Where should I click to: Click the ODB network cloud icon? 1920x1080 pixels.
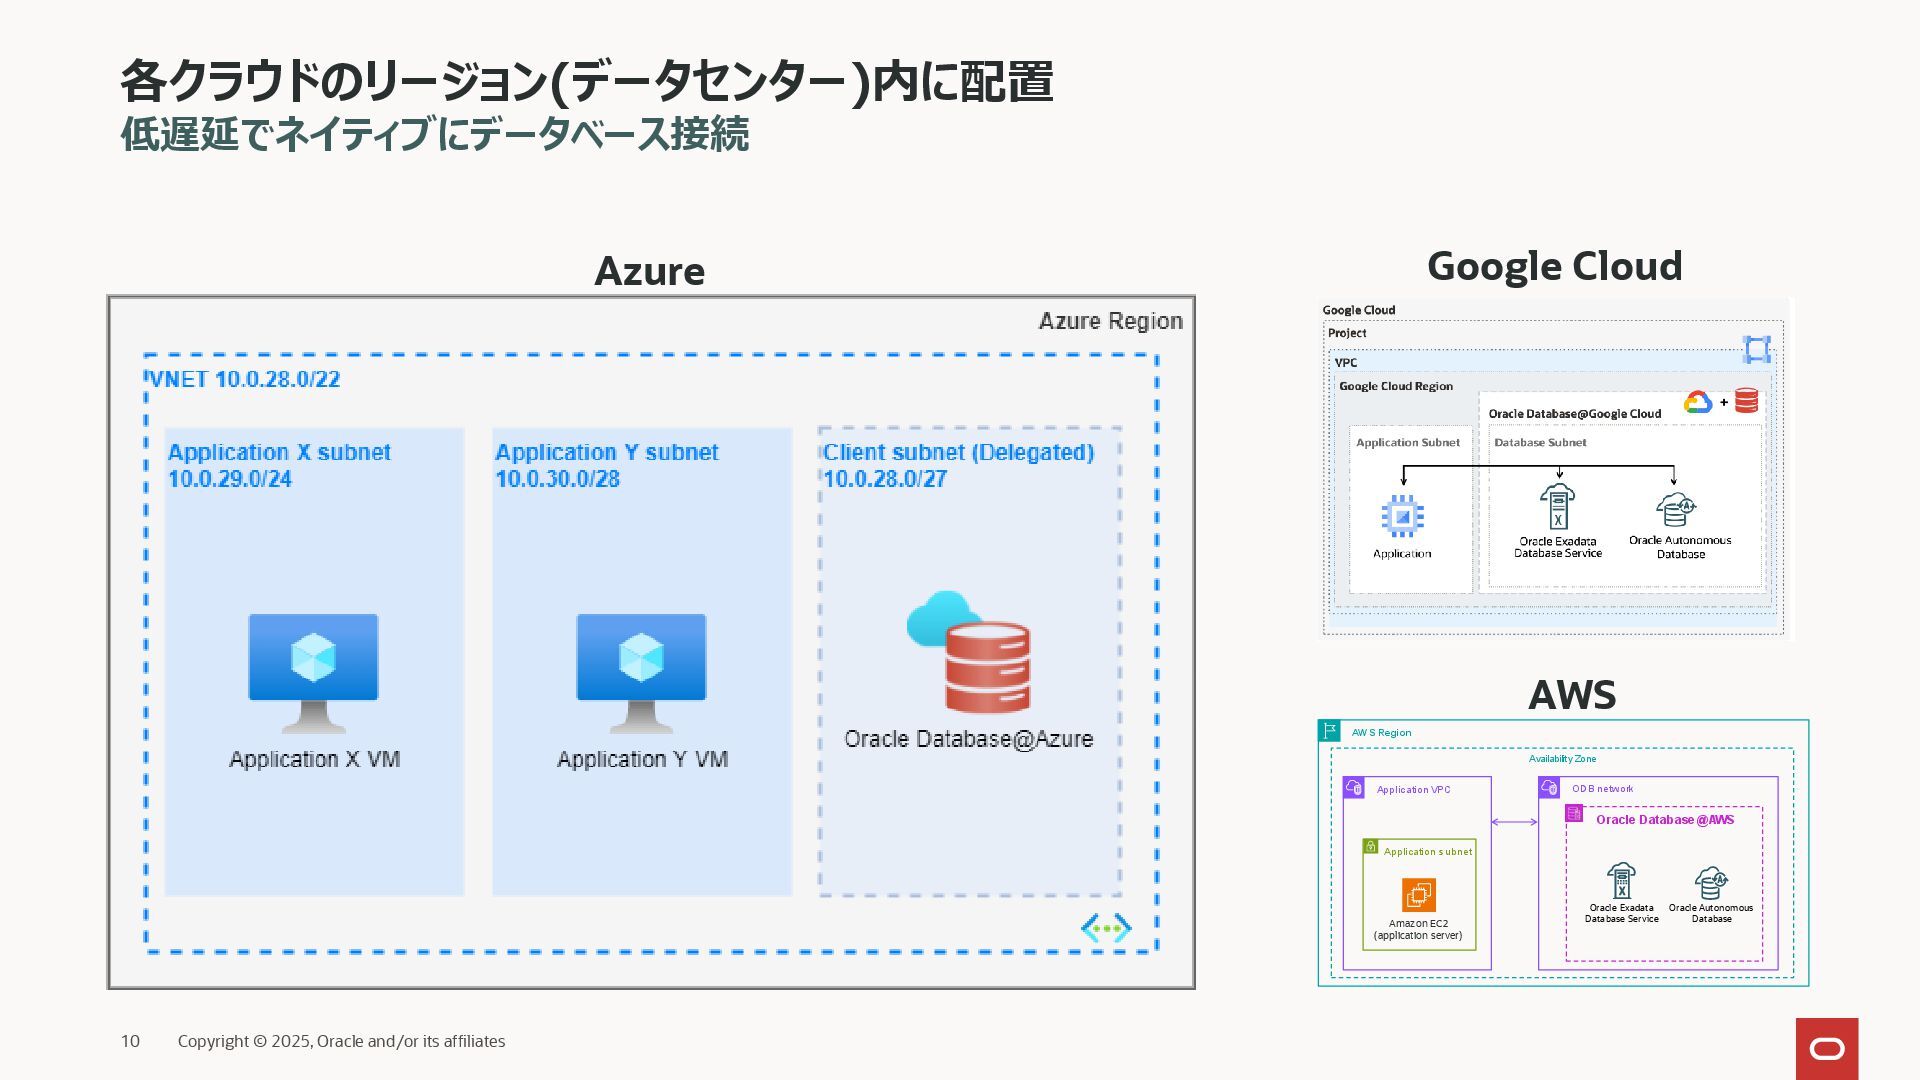1549,787
